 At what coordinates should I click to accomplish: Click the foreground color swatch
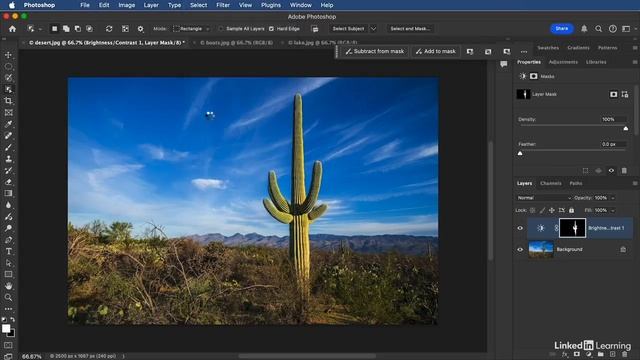pos(6,329)
